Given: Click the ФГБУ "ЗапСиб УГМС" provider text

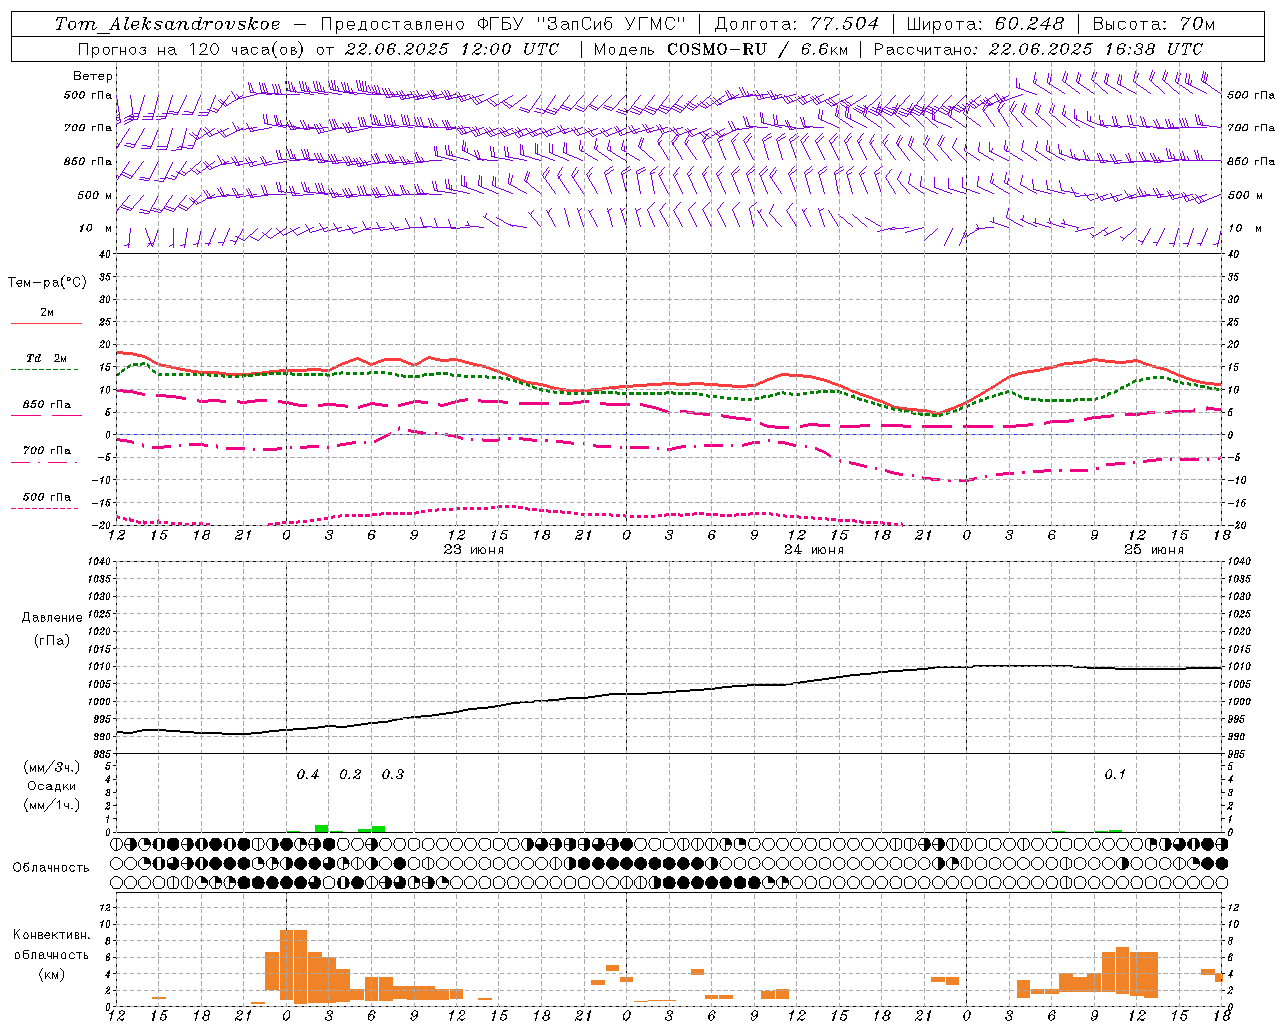Looking at the screenshot, I should 583,24.
